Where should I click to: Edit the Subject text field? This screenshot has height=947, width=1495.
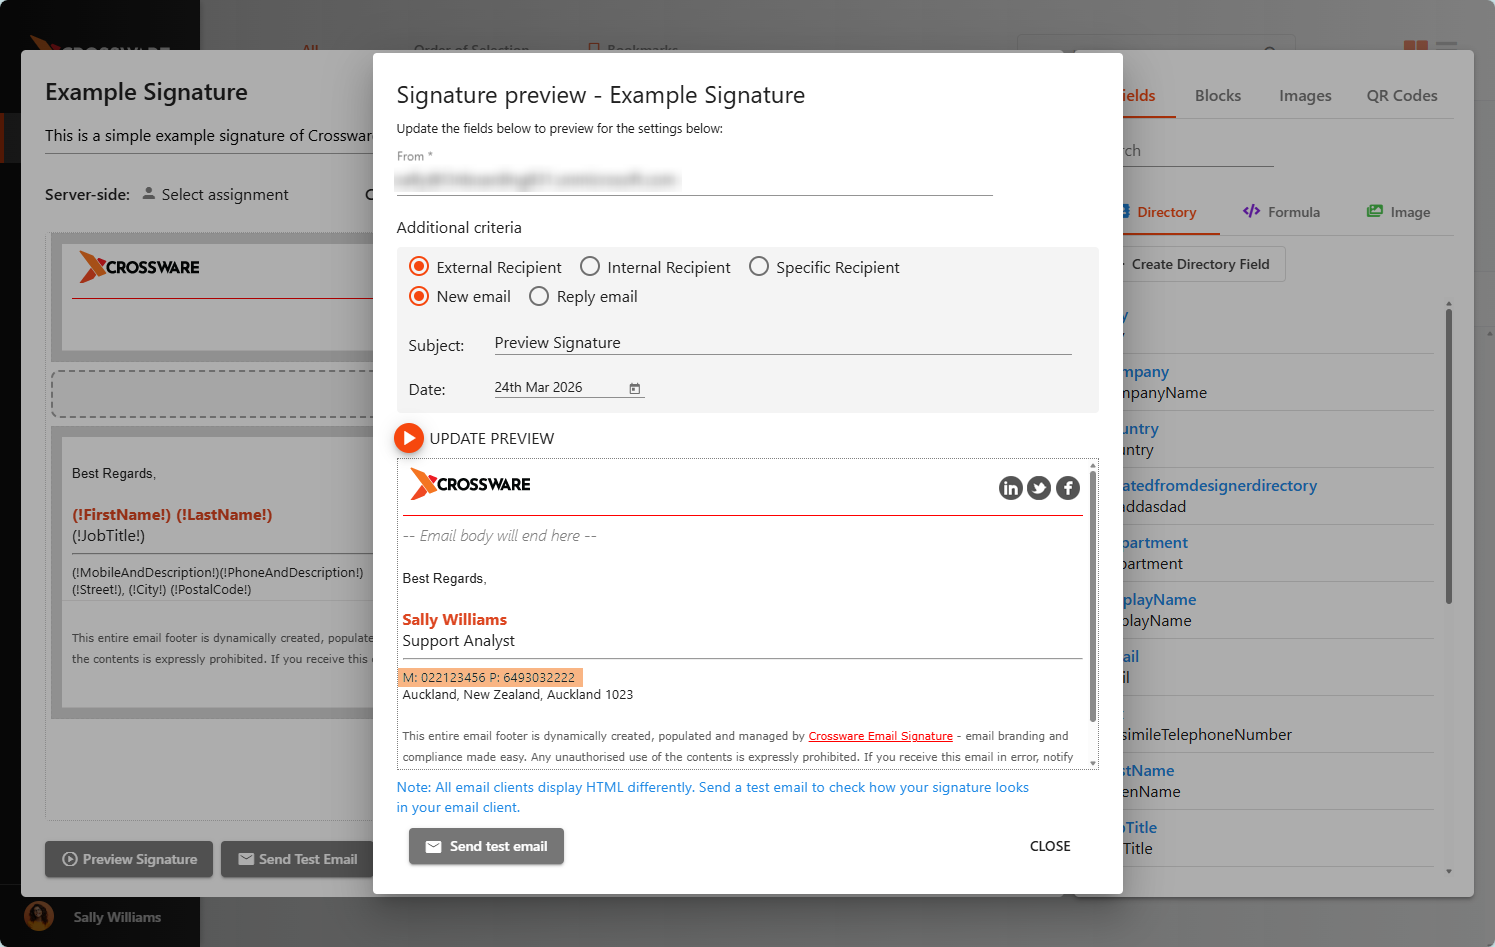781,343
